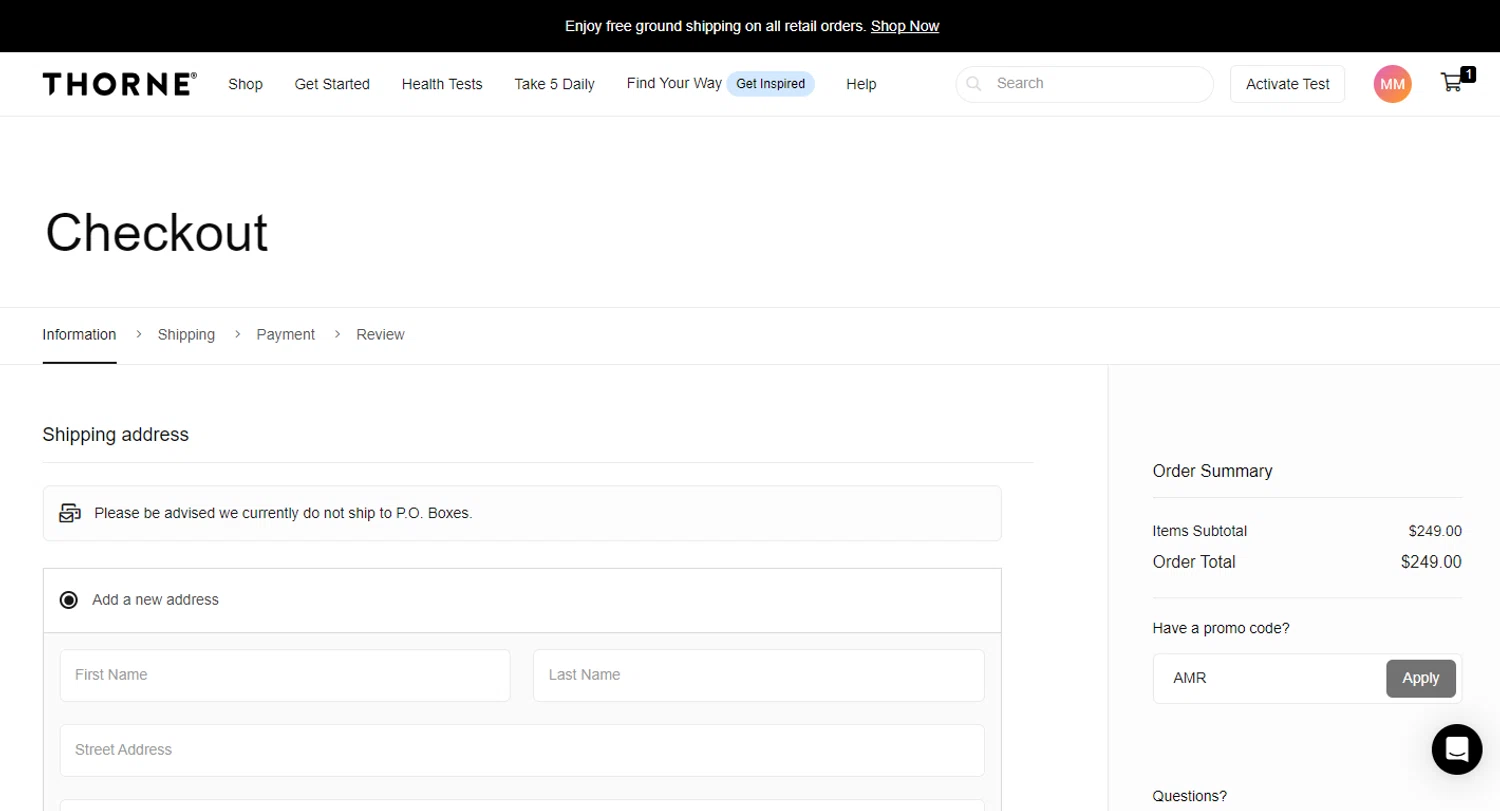Focus the First Name field
Screen dimensions: 1500x811
point(285,675)
